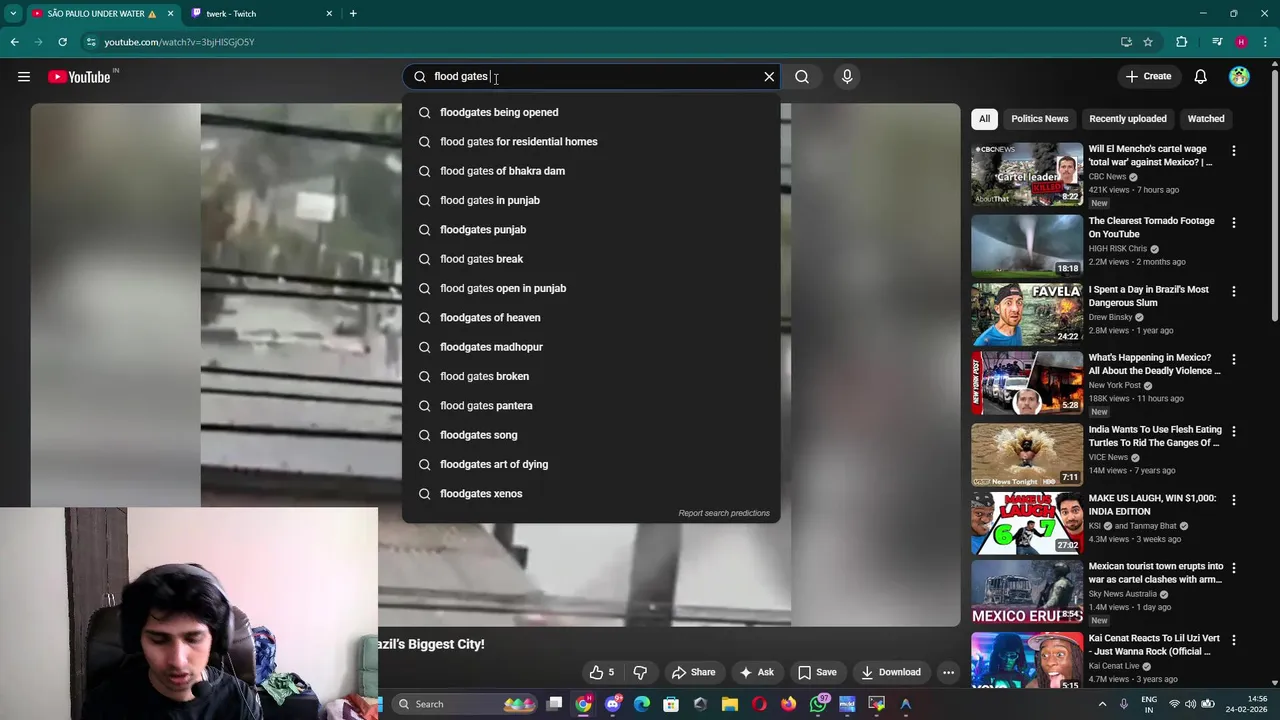Open 'India Wants To Use Flesh Eating Turtles' title

click(x=1155, y=436)
